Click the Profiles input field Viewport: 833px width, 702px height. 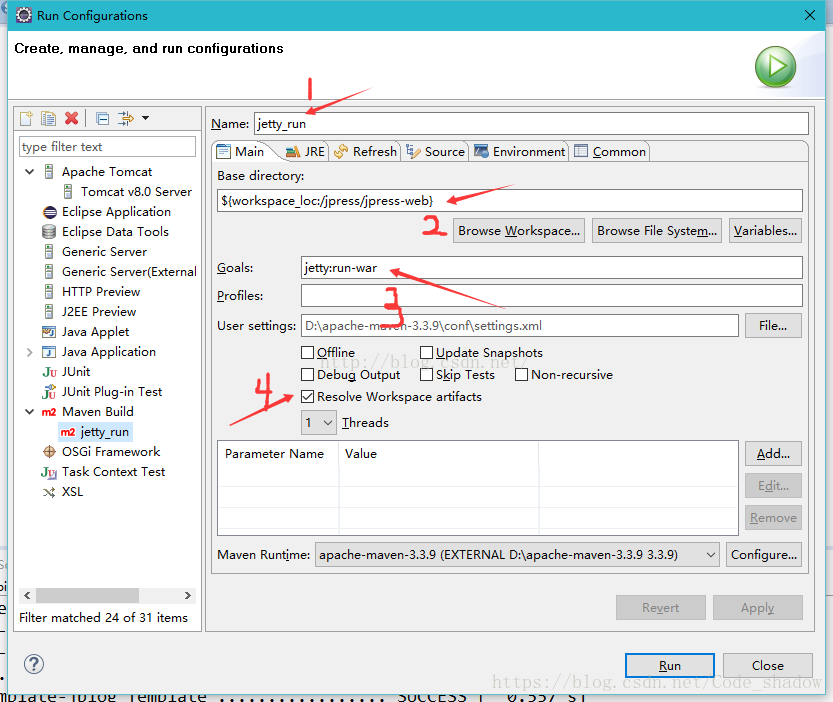tap(551, 295)
